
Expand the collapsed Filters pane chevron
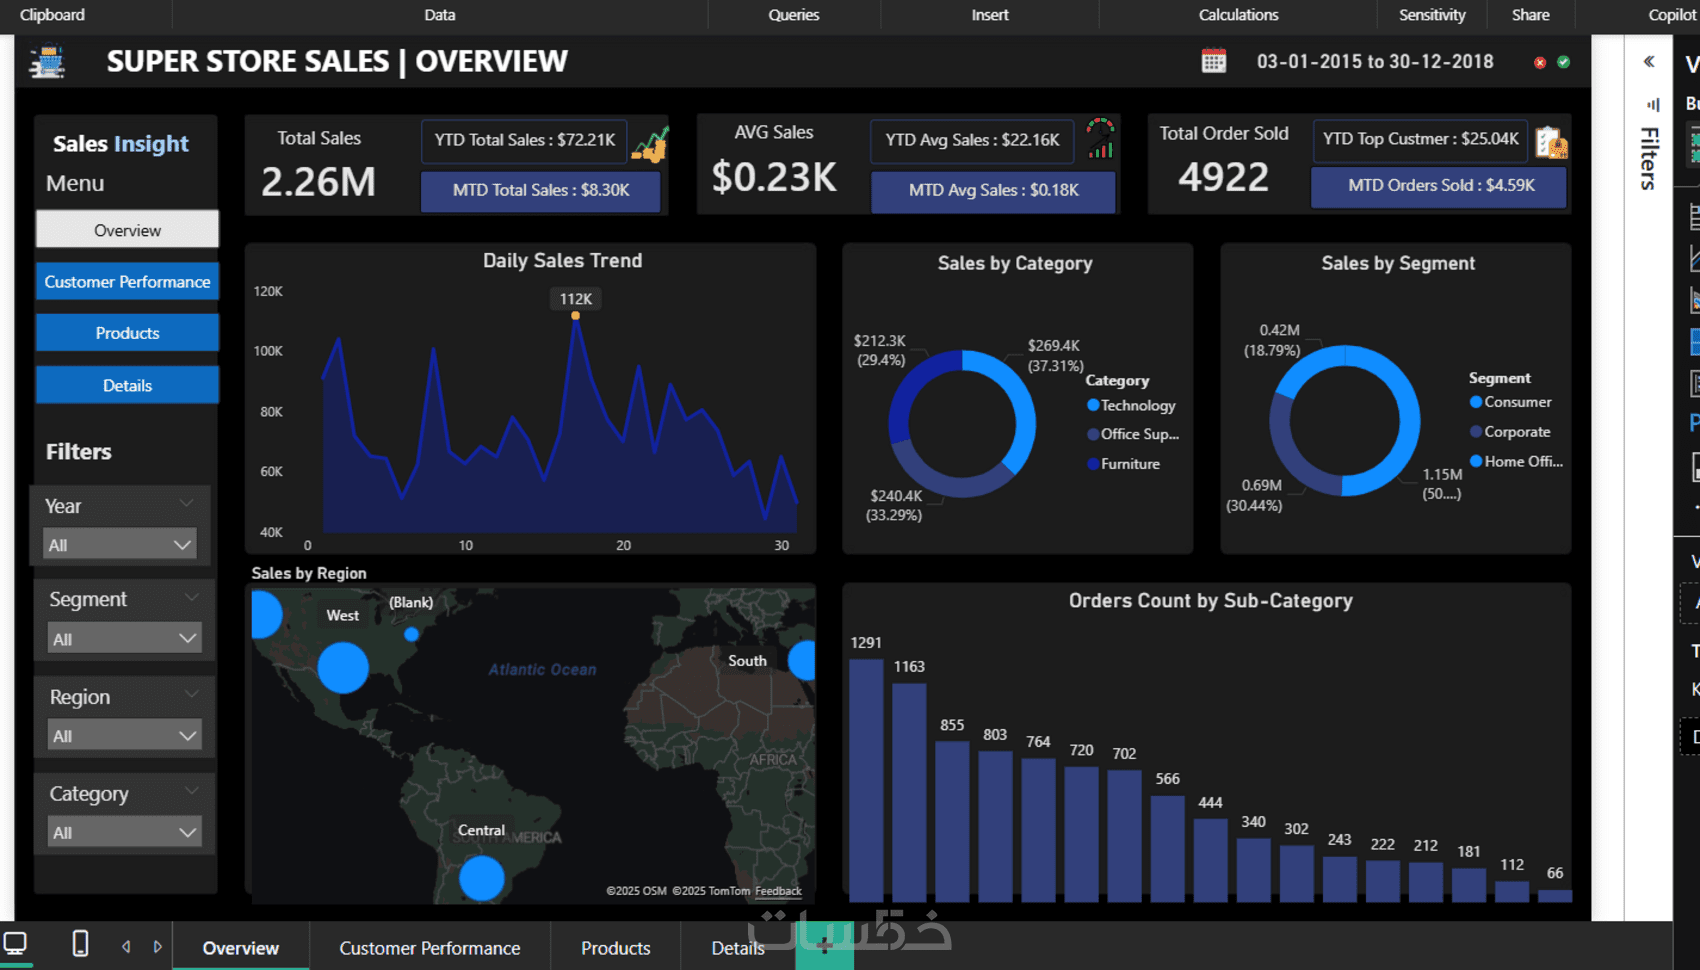1649,61
